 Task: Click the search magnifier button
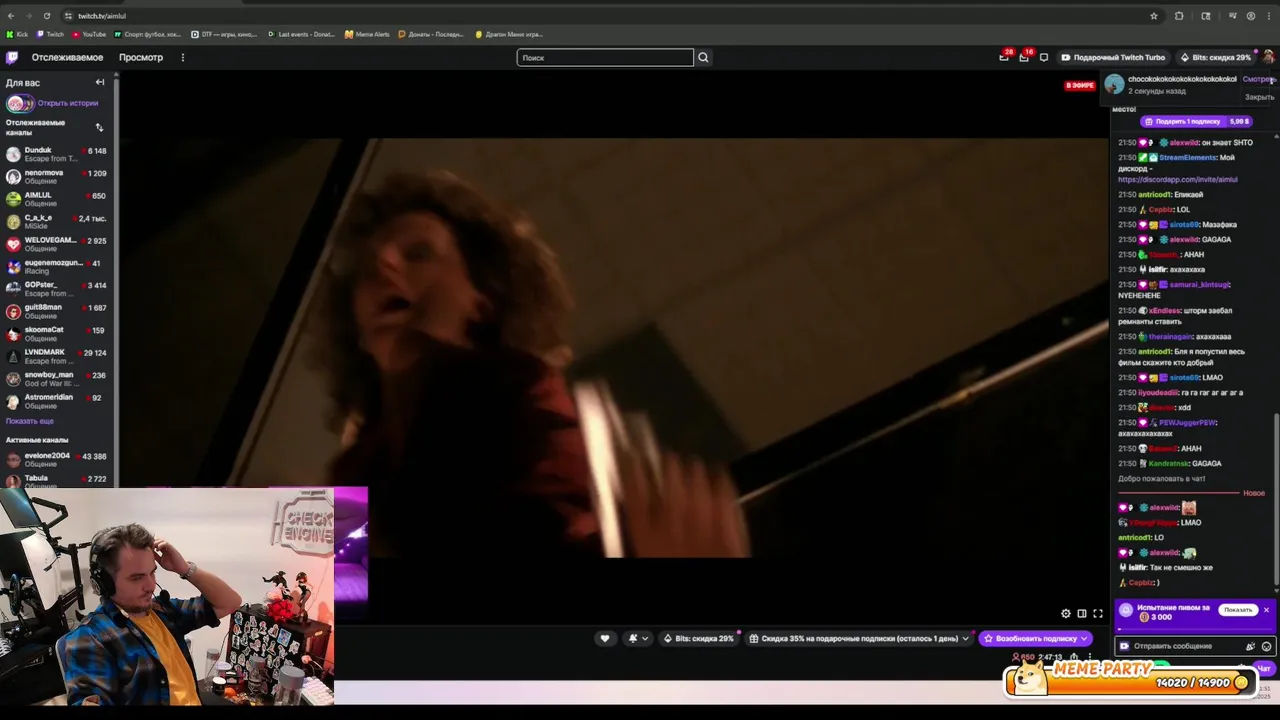(x=703, y=57)
